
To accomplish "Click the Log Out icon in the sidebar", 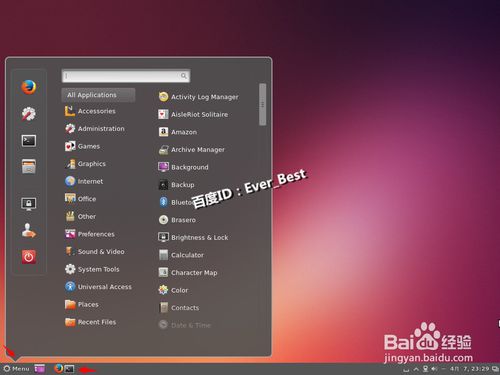I will tap(29, 230).
